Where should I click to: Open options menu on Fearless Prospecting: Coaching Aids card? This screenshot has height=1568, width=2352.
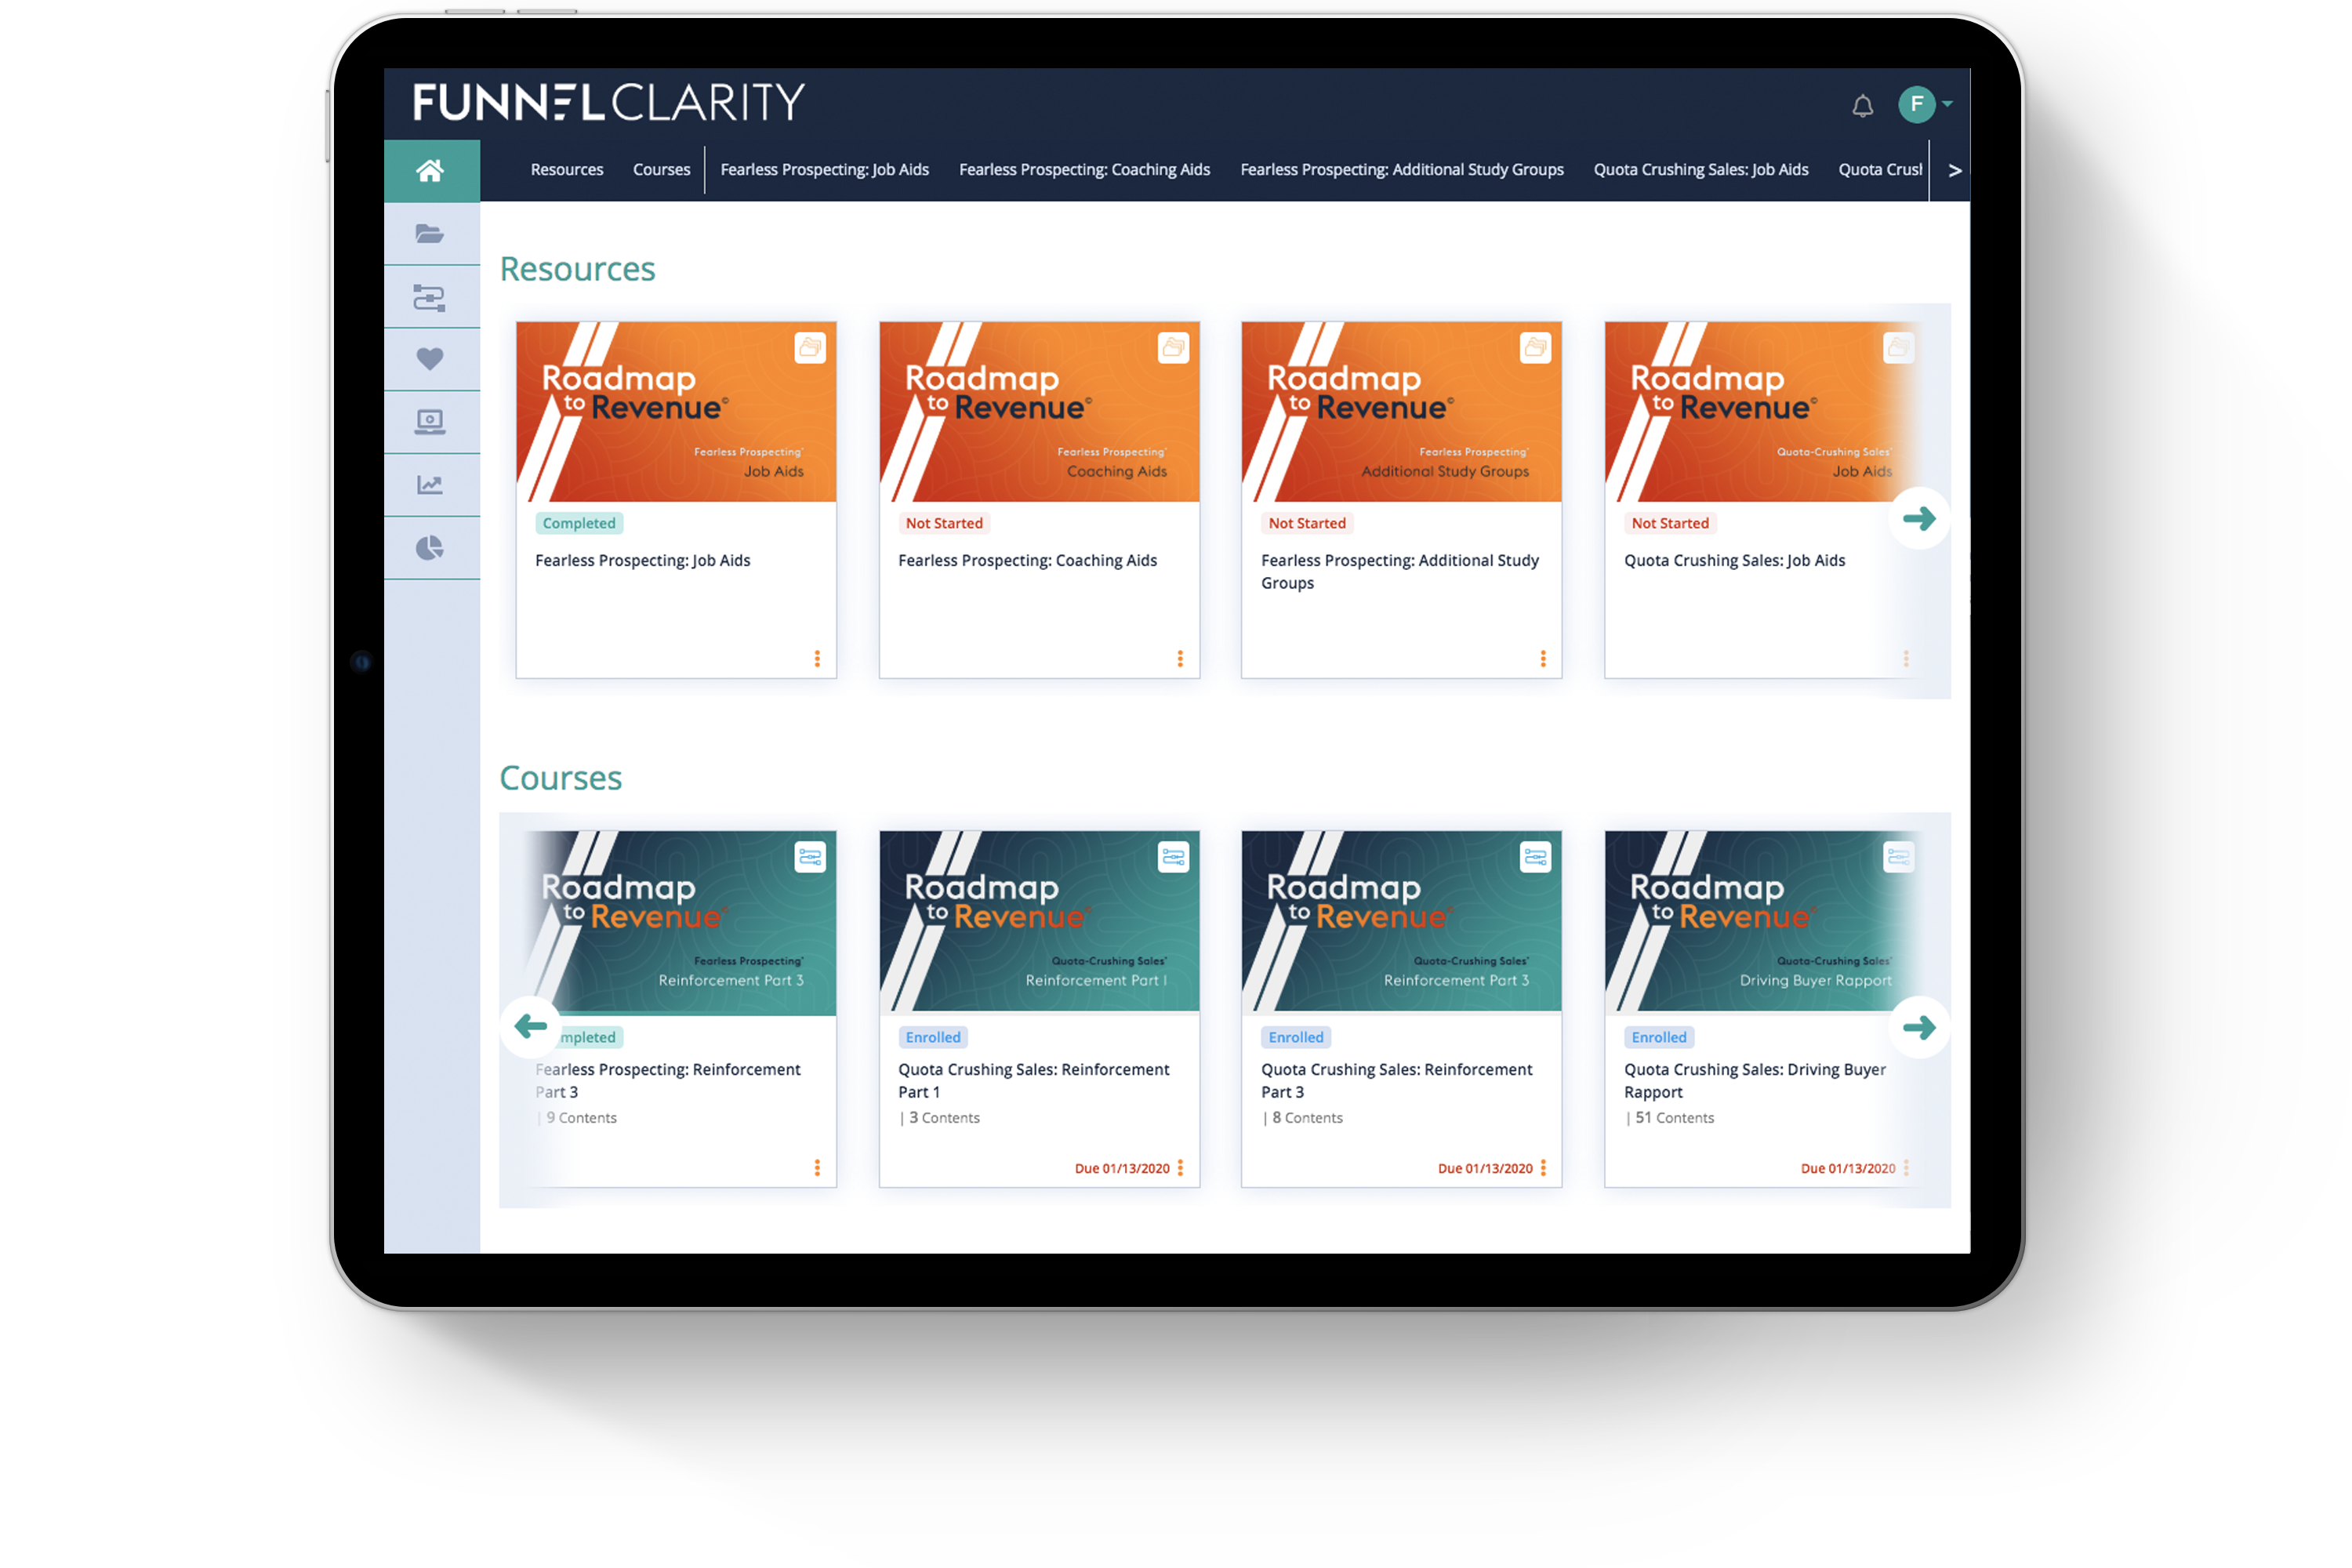[1180, 658]
